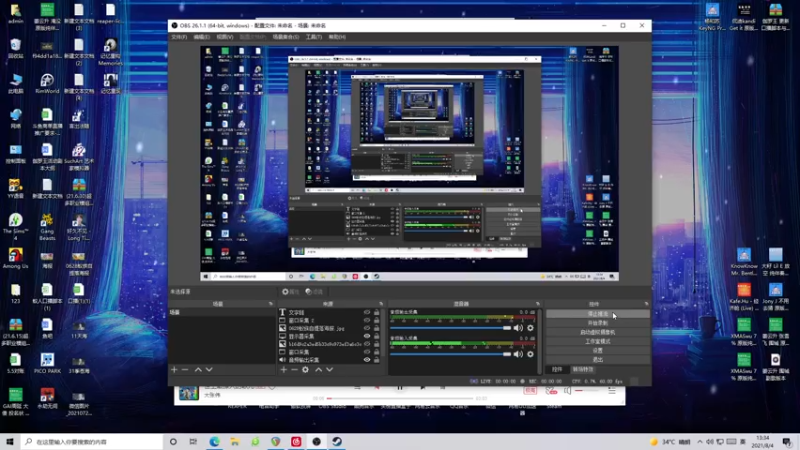Open the 工具(T) menu
The image size is (800, 450).
pyautogui.click(x=313, y=37)
